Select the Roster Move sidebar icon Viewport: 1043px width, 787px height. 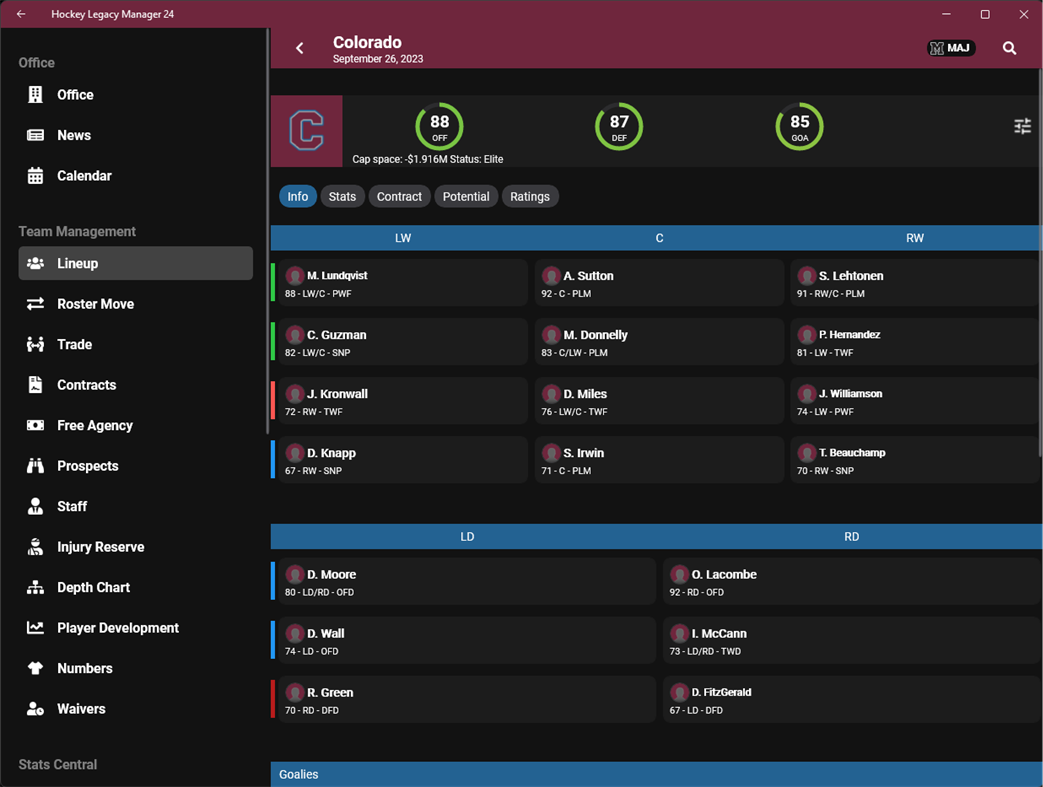(35, 304)
